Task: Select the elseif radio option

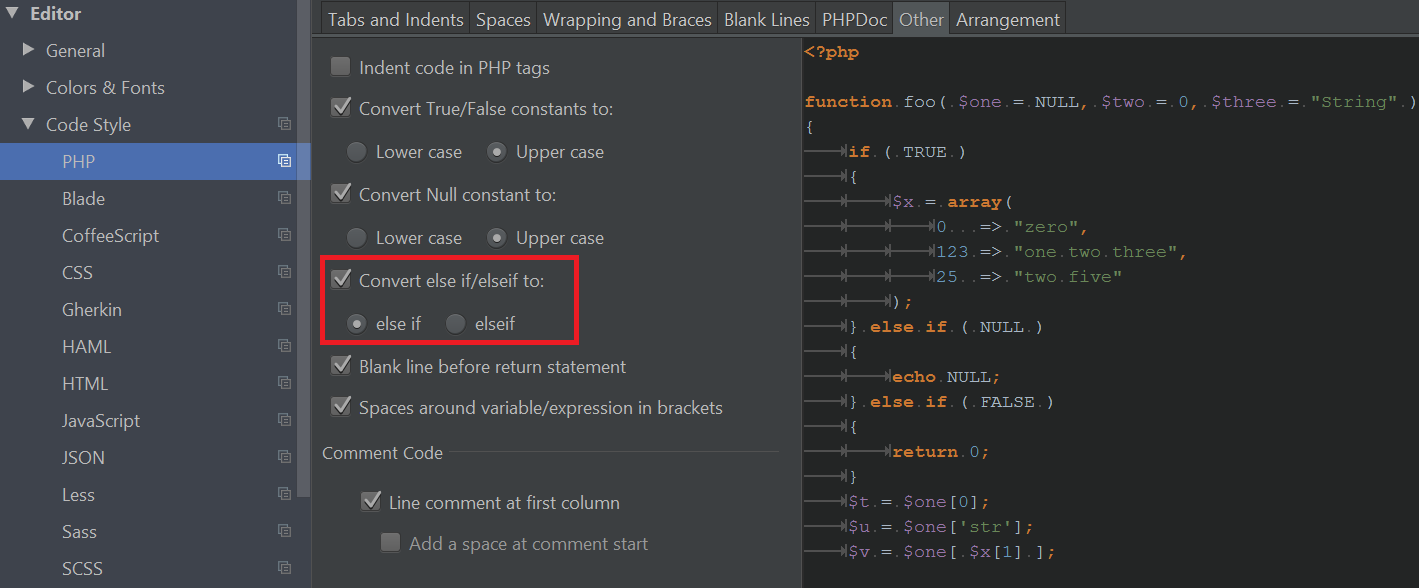Action: [456, 323]
